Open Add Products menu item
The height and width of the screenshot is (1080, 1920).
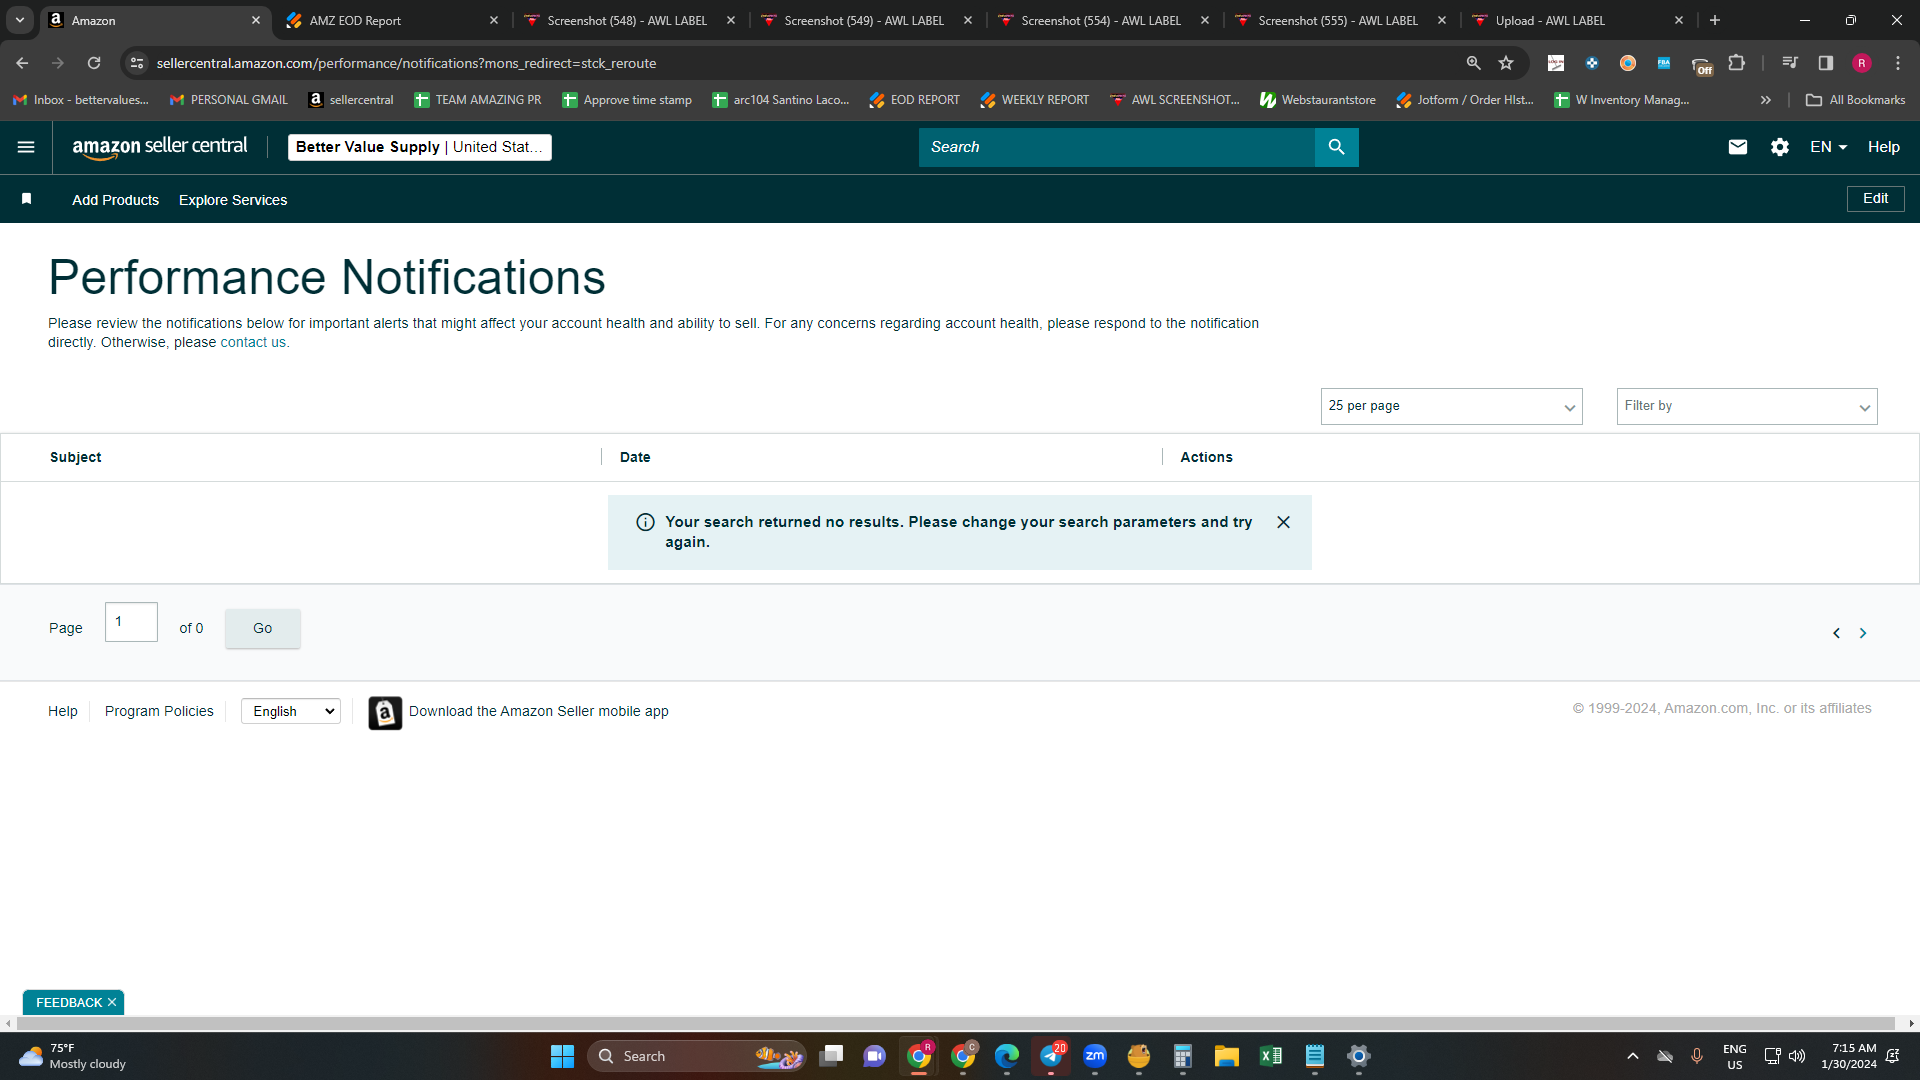tap(115, 200)
